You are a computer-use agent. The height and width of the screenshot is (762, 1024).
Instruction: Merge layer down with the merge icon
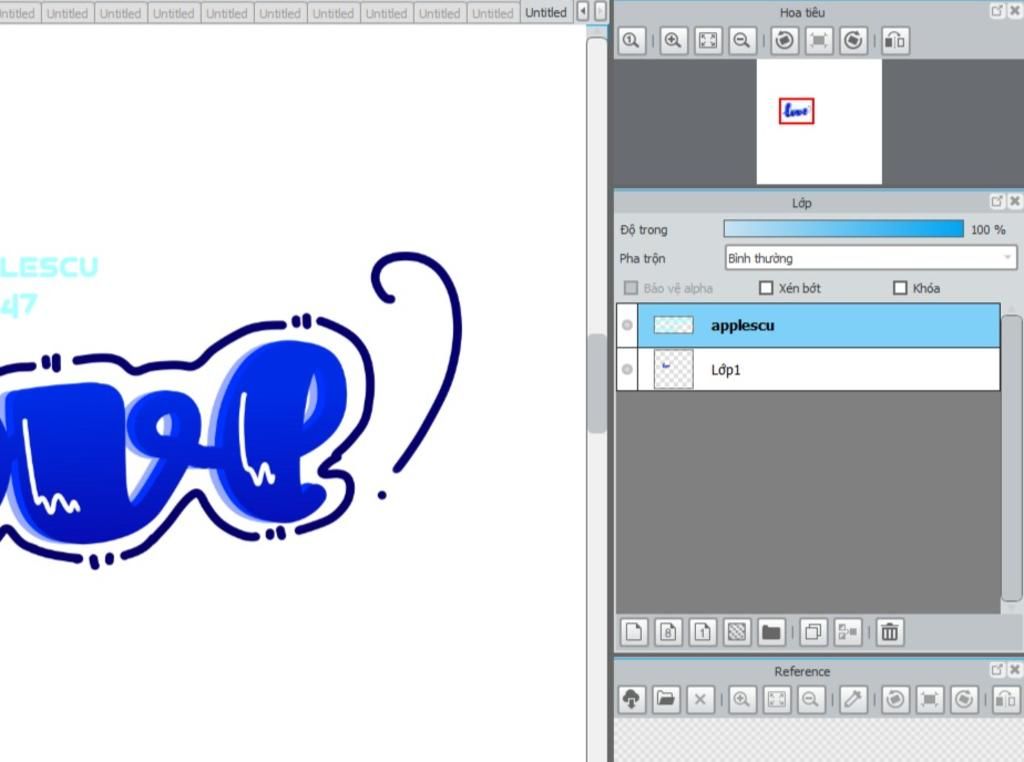click(x=848, y=632)
